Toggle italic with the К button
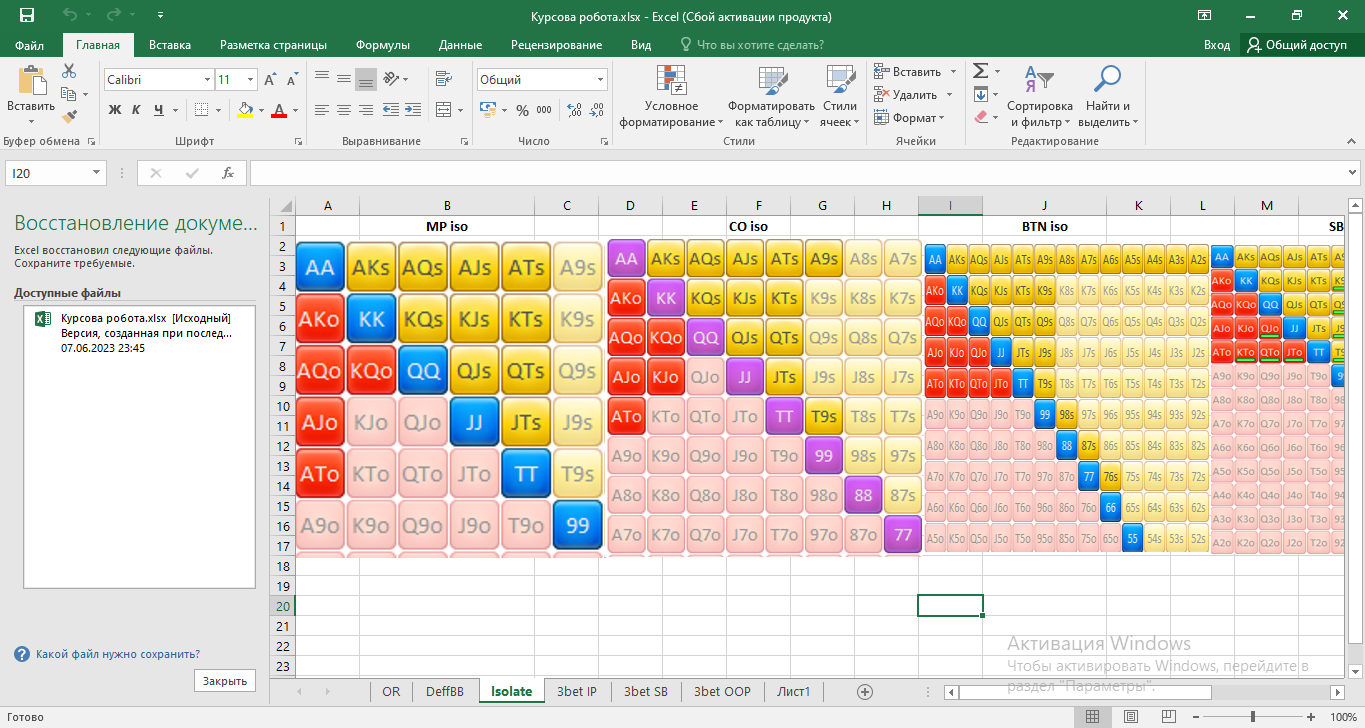The height and width of the screenshot is (728, 1365). (x=138, y=110)
